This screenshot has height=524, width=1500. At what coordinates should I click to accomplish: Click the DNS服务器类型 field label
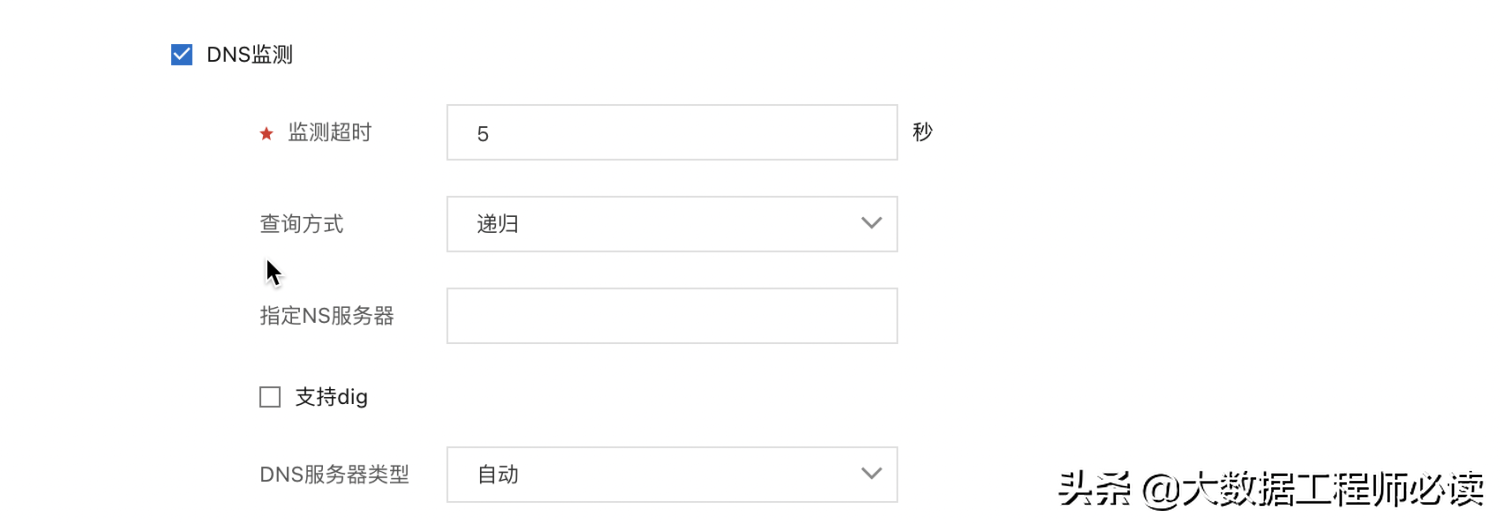tap(334, 474)
